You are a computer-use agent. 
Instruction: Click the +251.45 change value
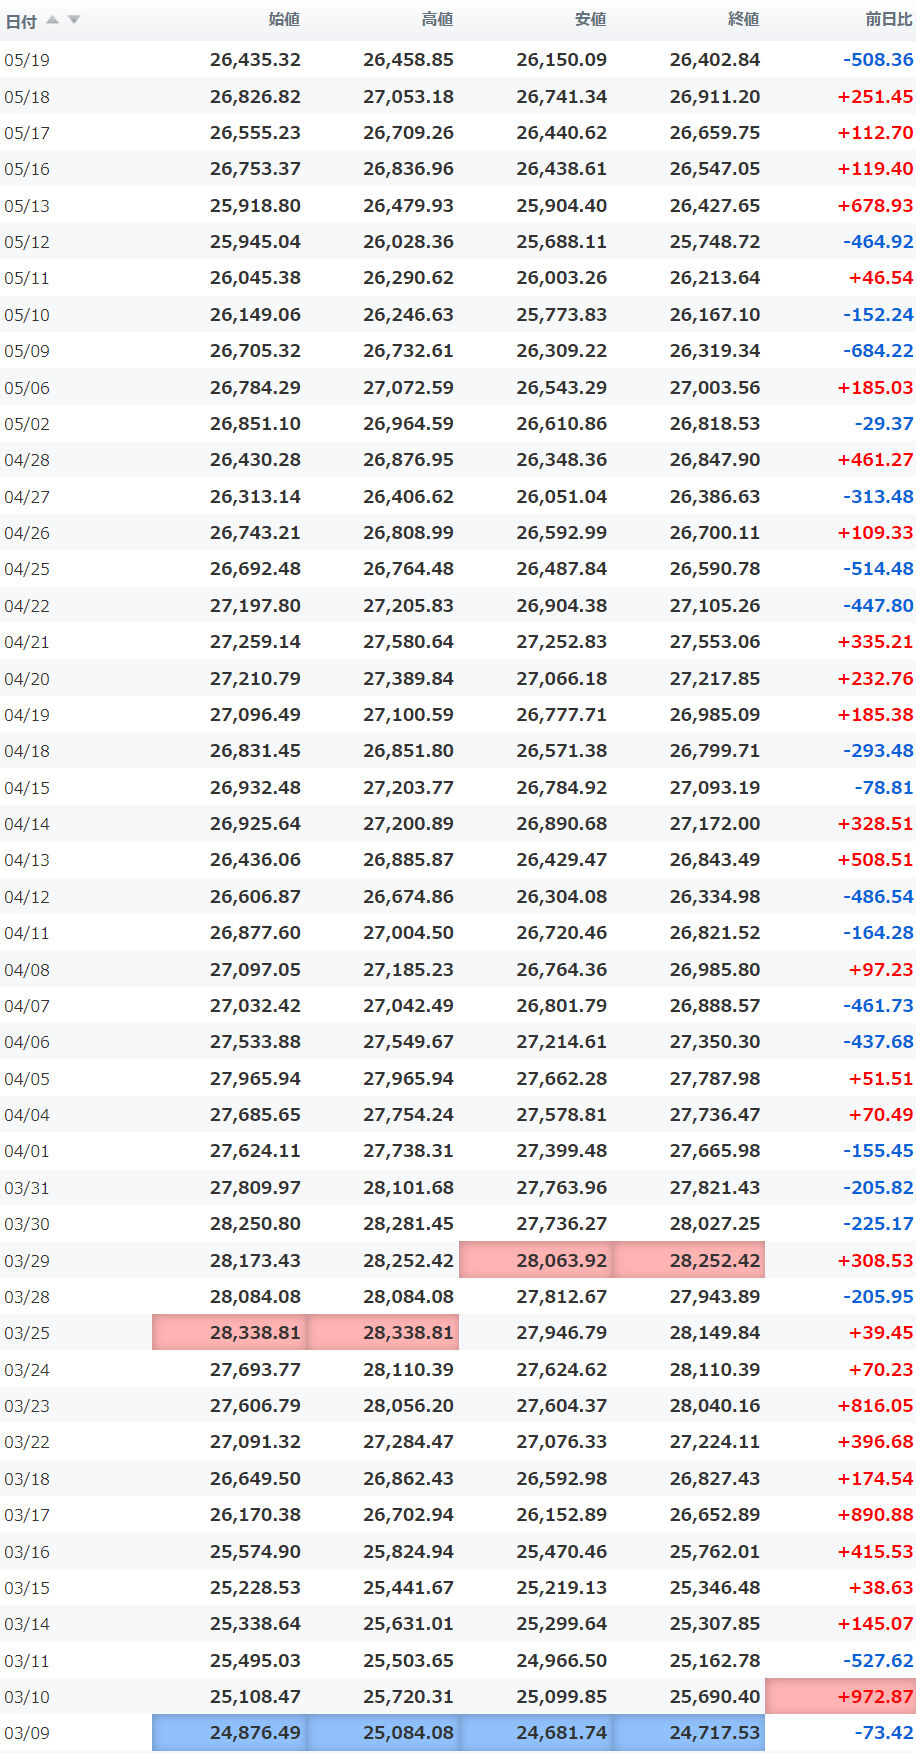(875, 97)
